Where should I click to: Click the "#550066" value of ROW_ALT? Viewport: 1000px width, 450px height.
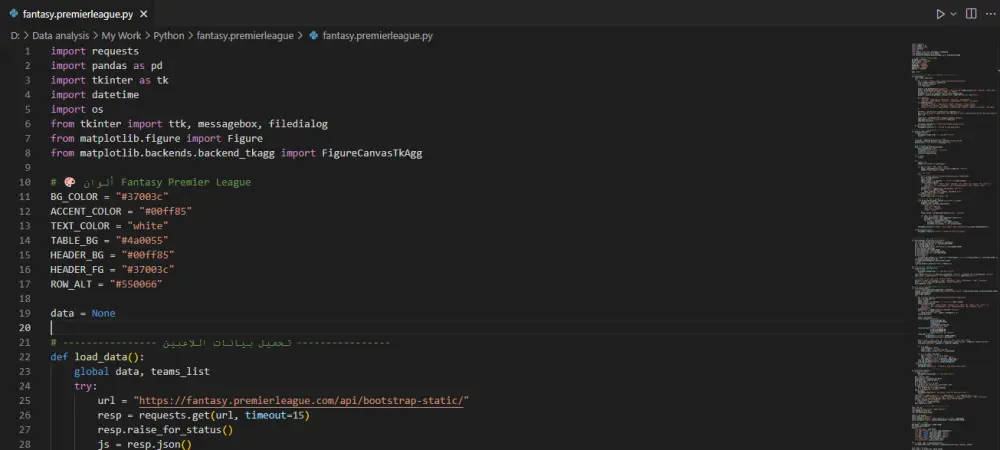136,284
